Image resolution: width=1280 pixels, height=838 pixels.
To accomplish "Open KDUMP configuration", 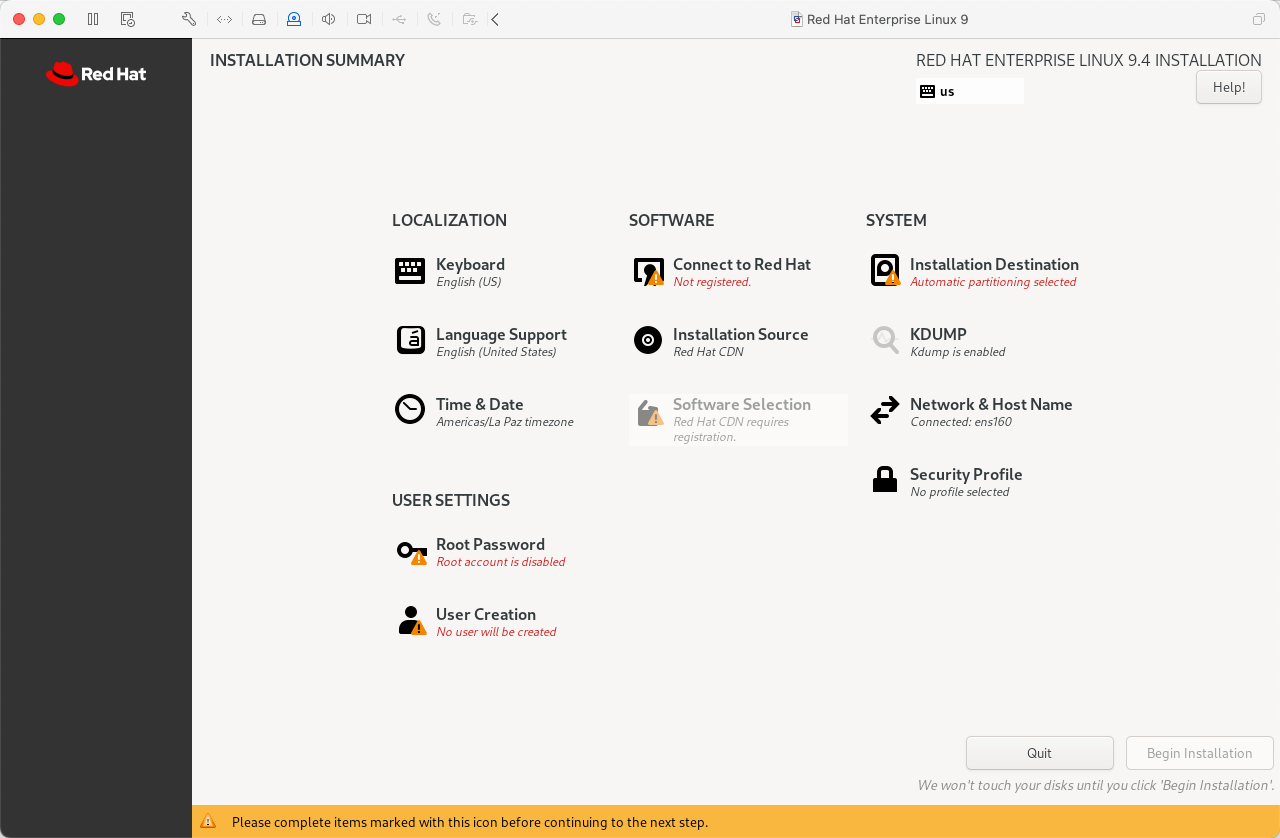I will [937, 335].
